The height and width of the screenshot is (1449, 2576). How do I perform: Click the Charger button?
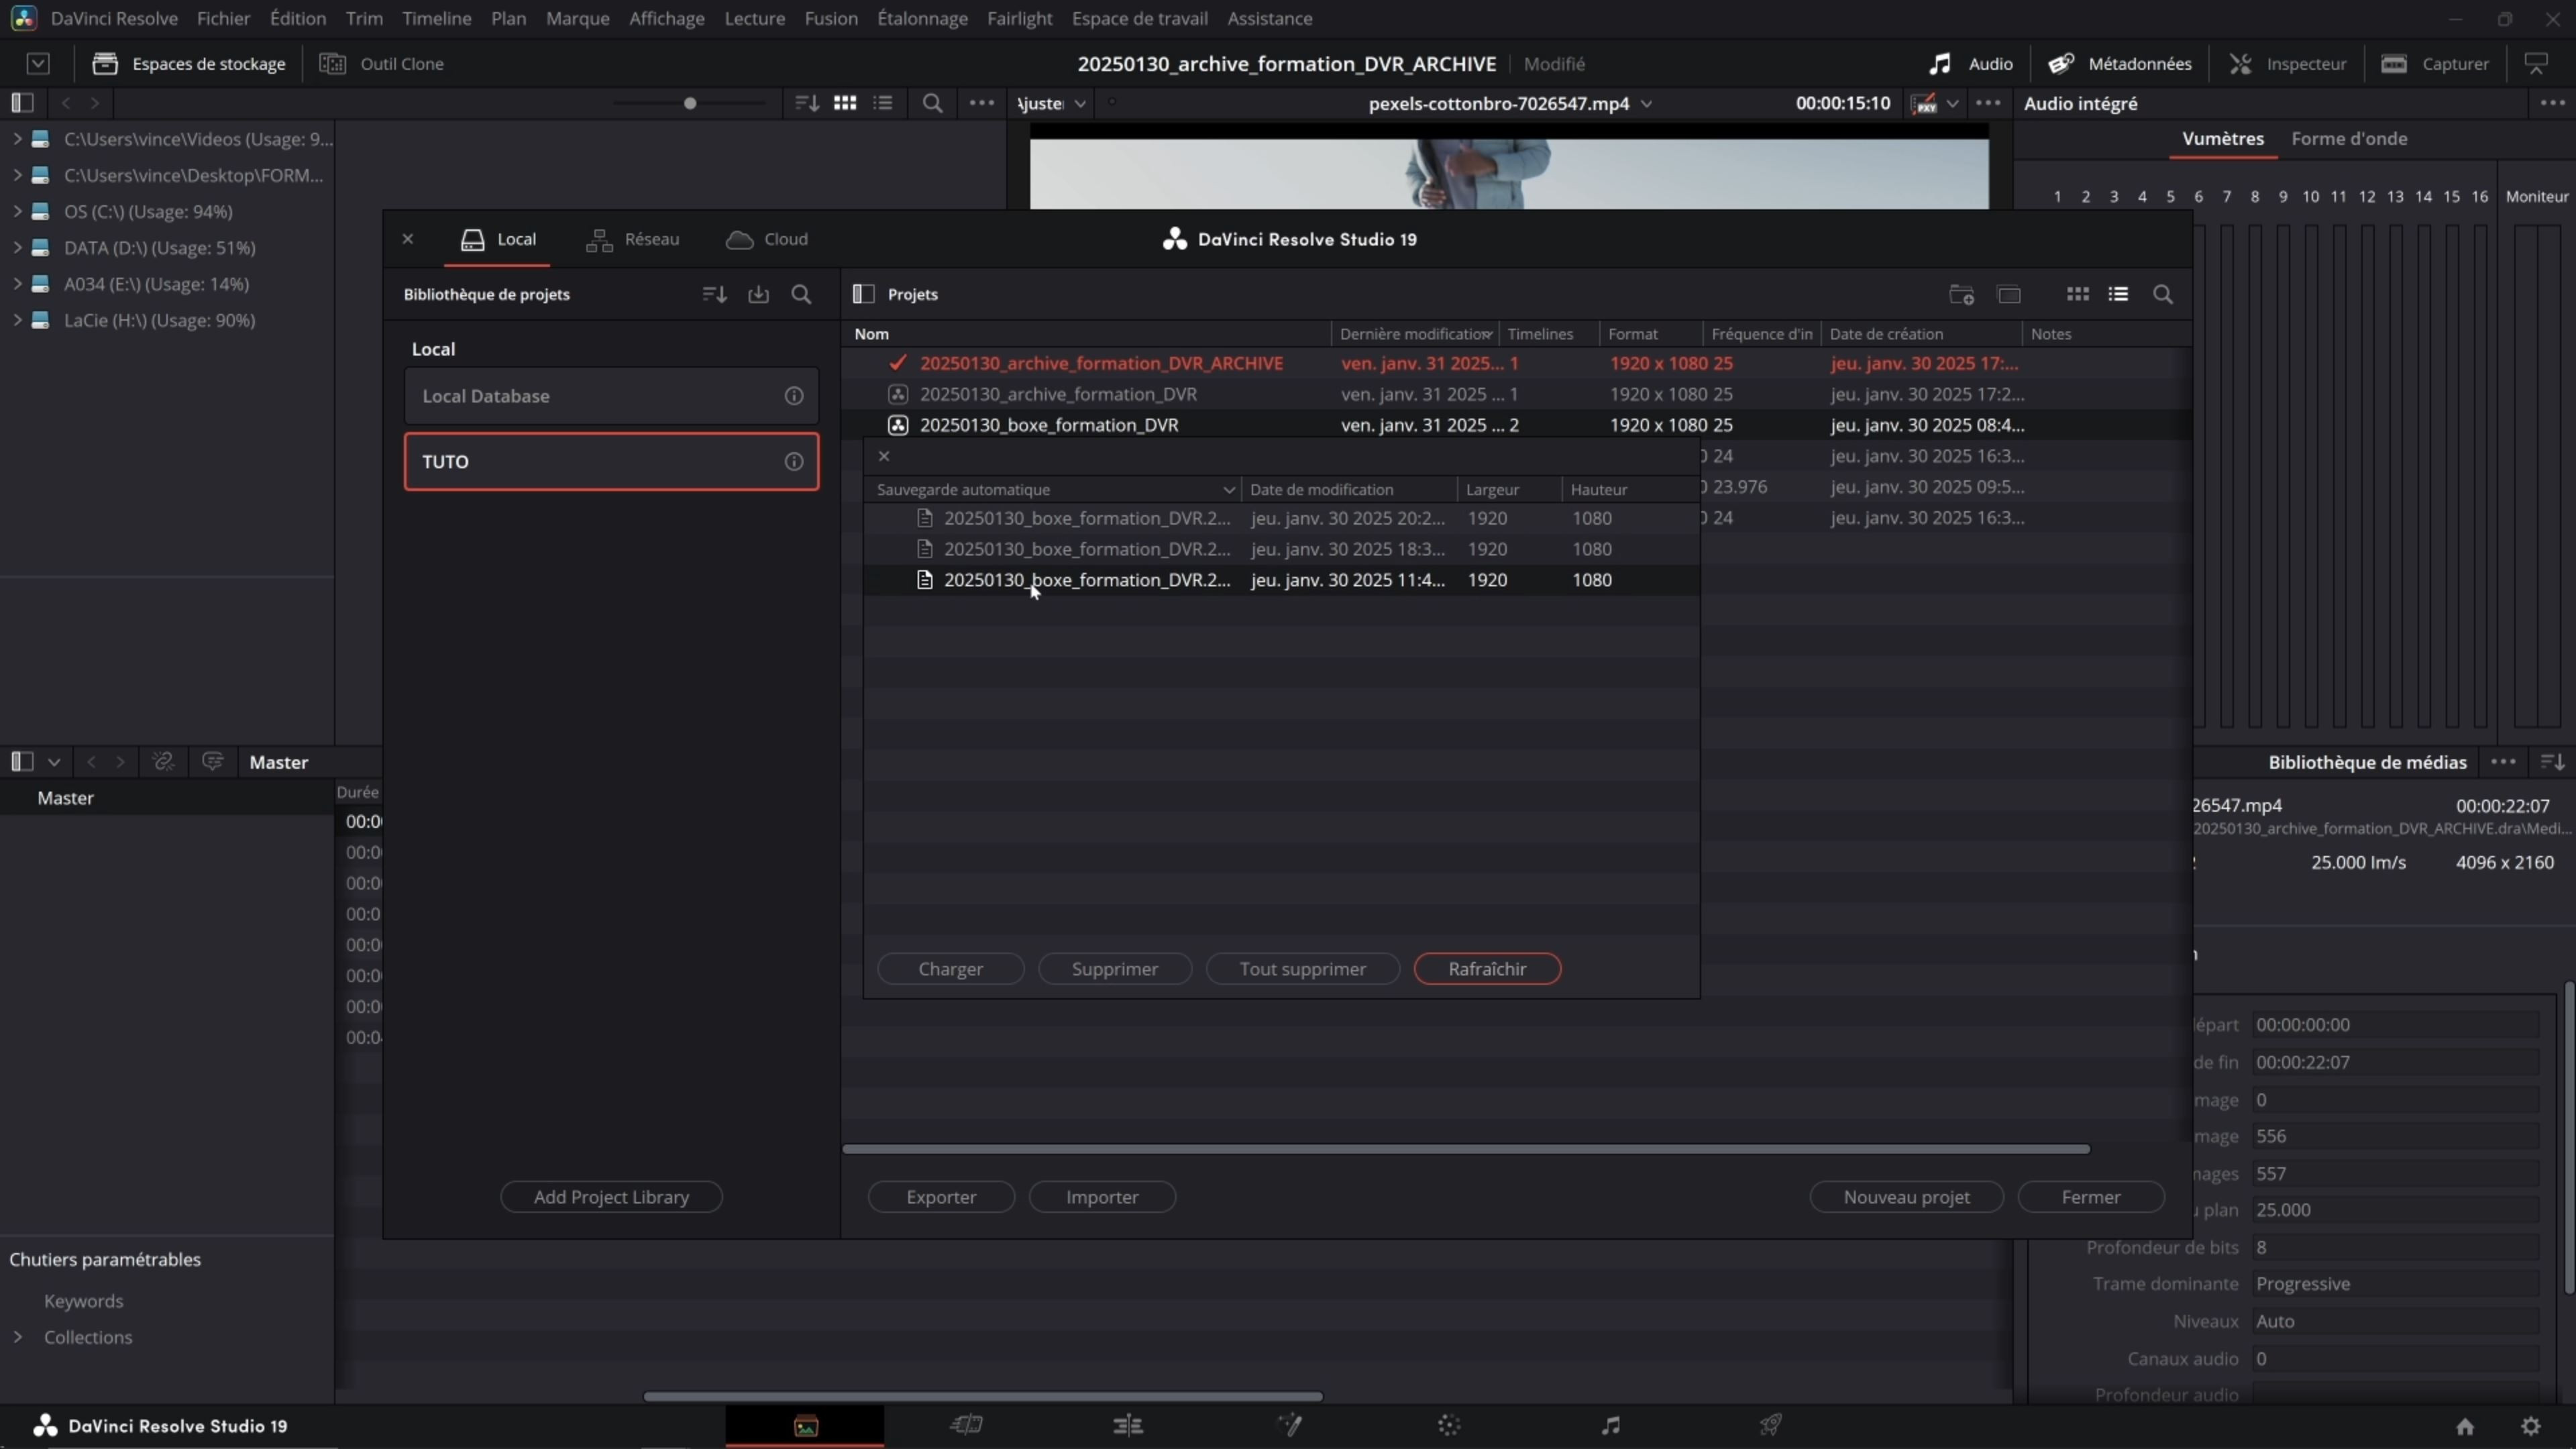950,969
